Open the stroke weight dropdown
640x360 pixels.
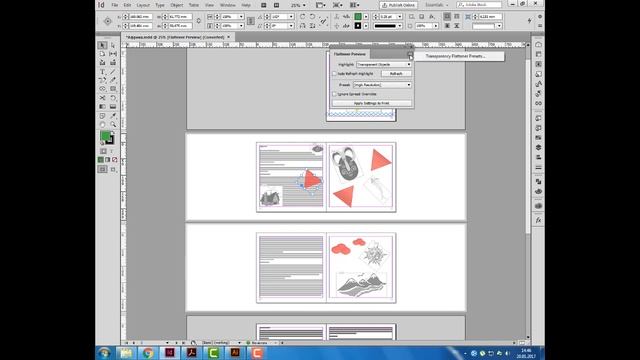400,17
